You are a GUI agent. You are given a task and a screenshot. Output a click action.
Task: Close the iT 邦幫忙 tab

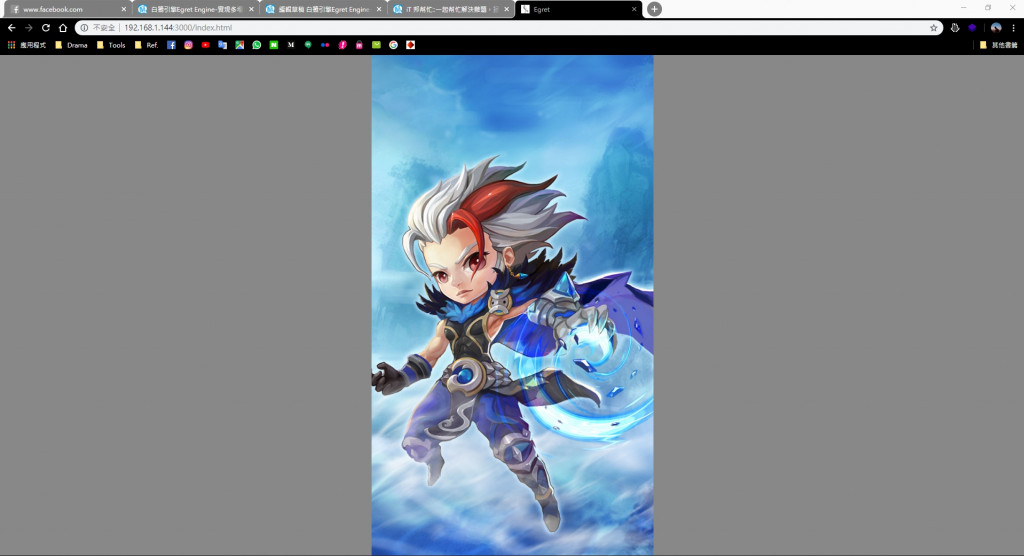pos(506,9)
